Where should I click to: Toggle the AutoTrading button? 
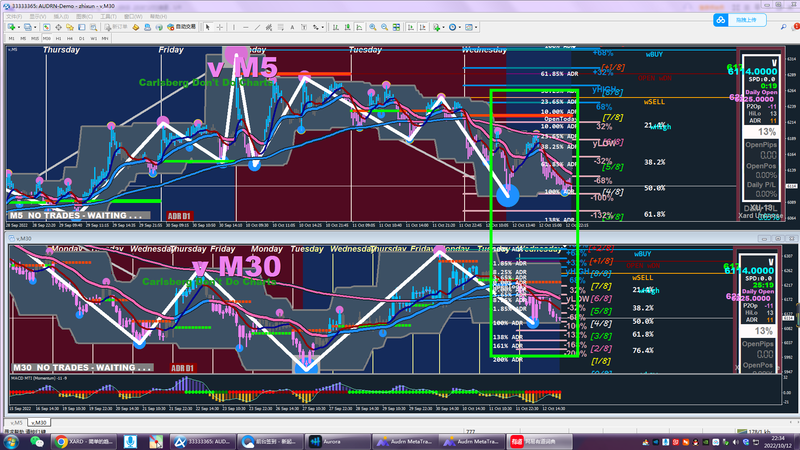181,27
